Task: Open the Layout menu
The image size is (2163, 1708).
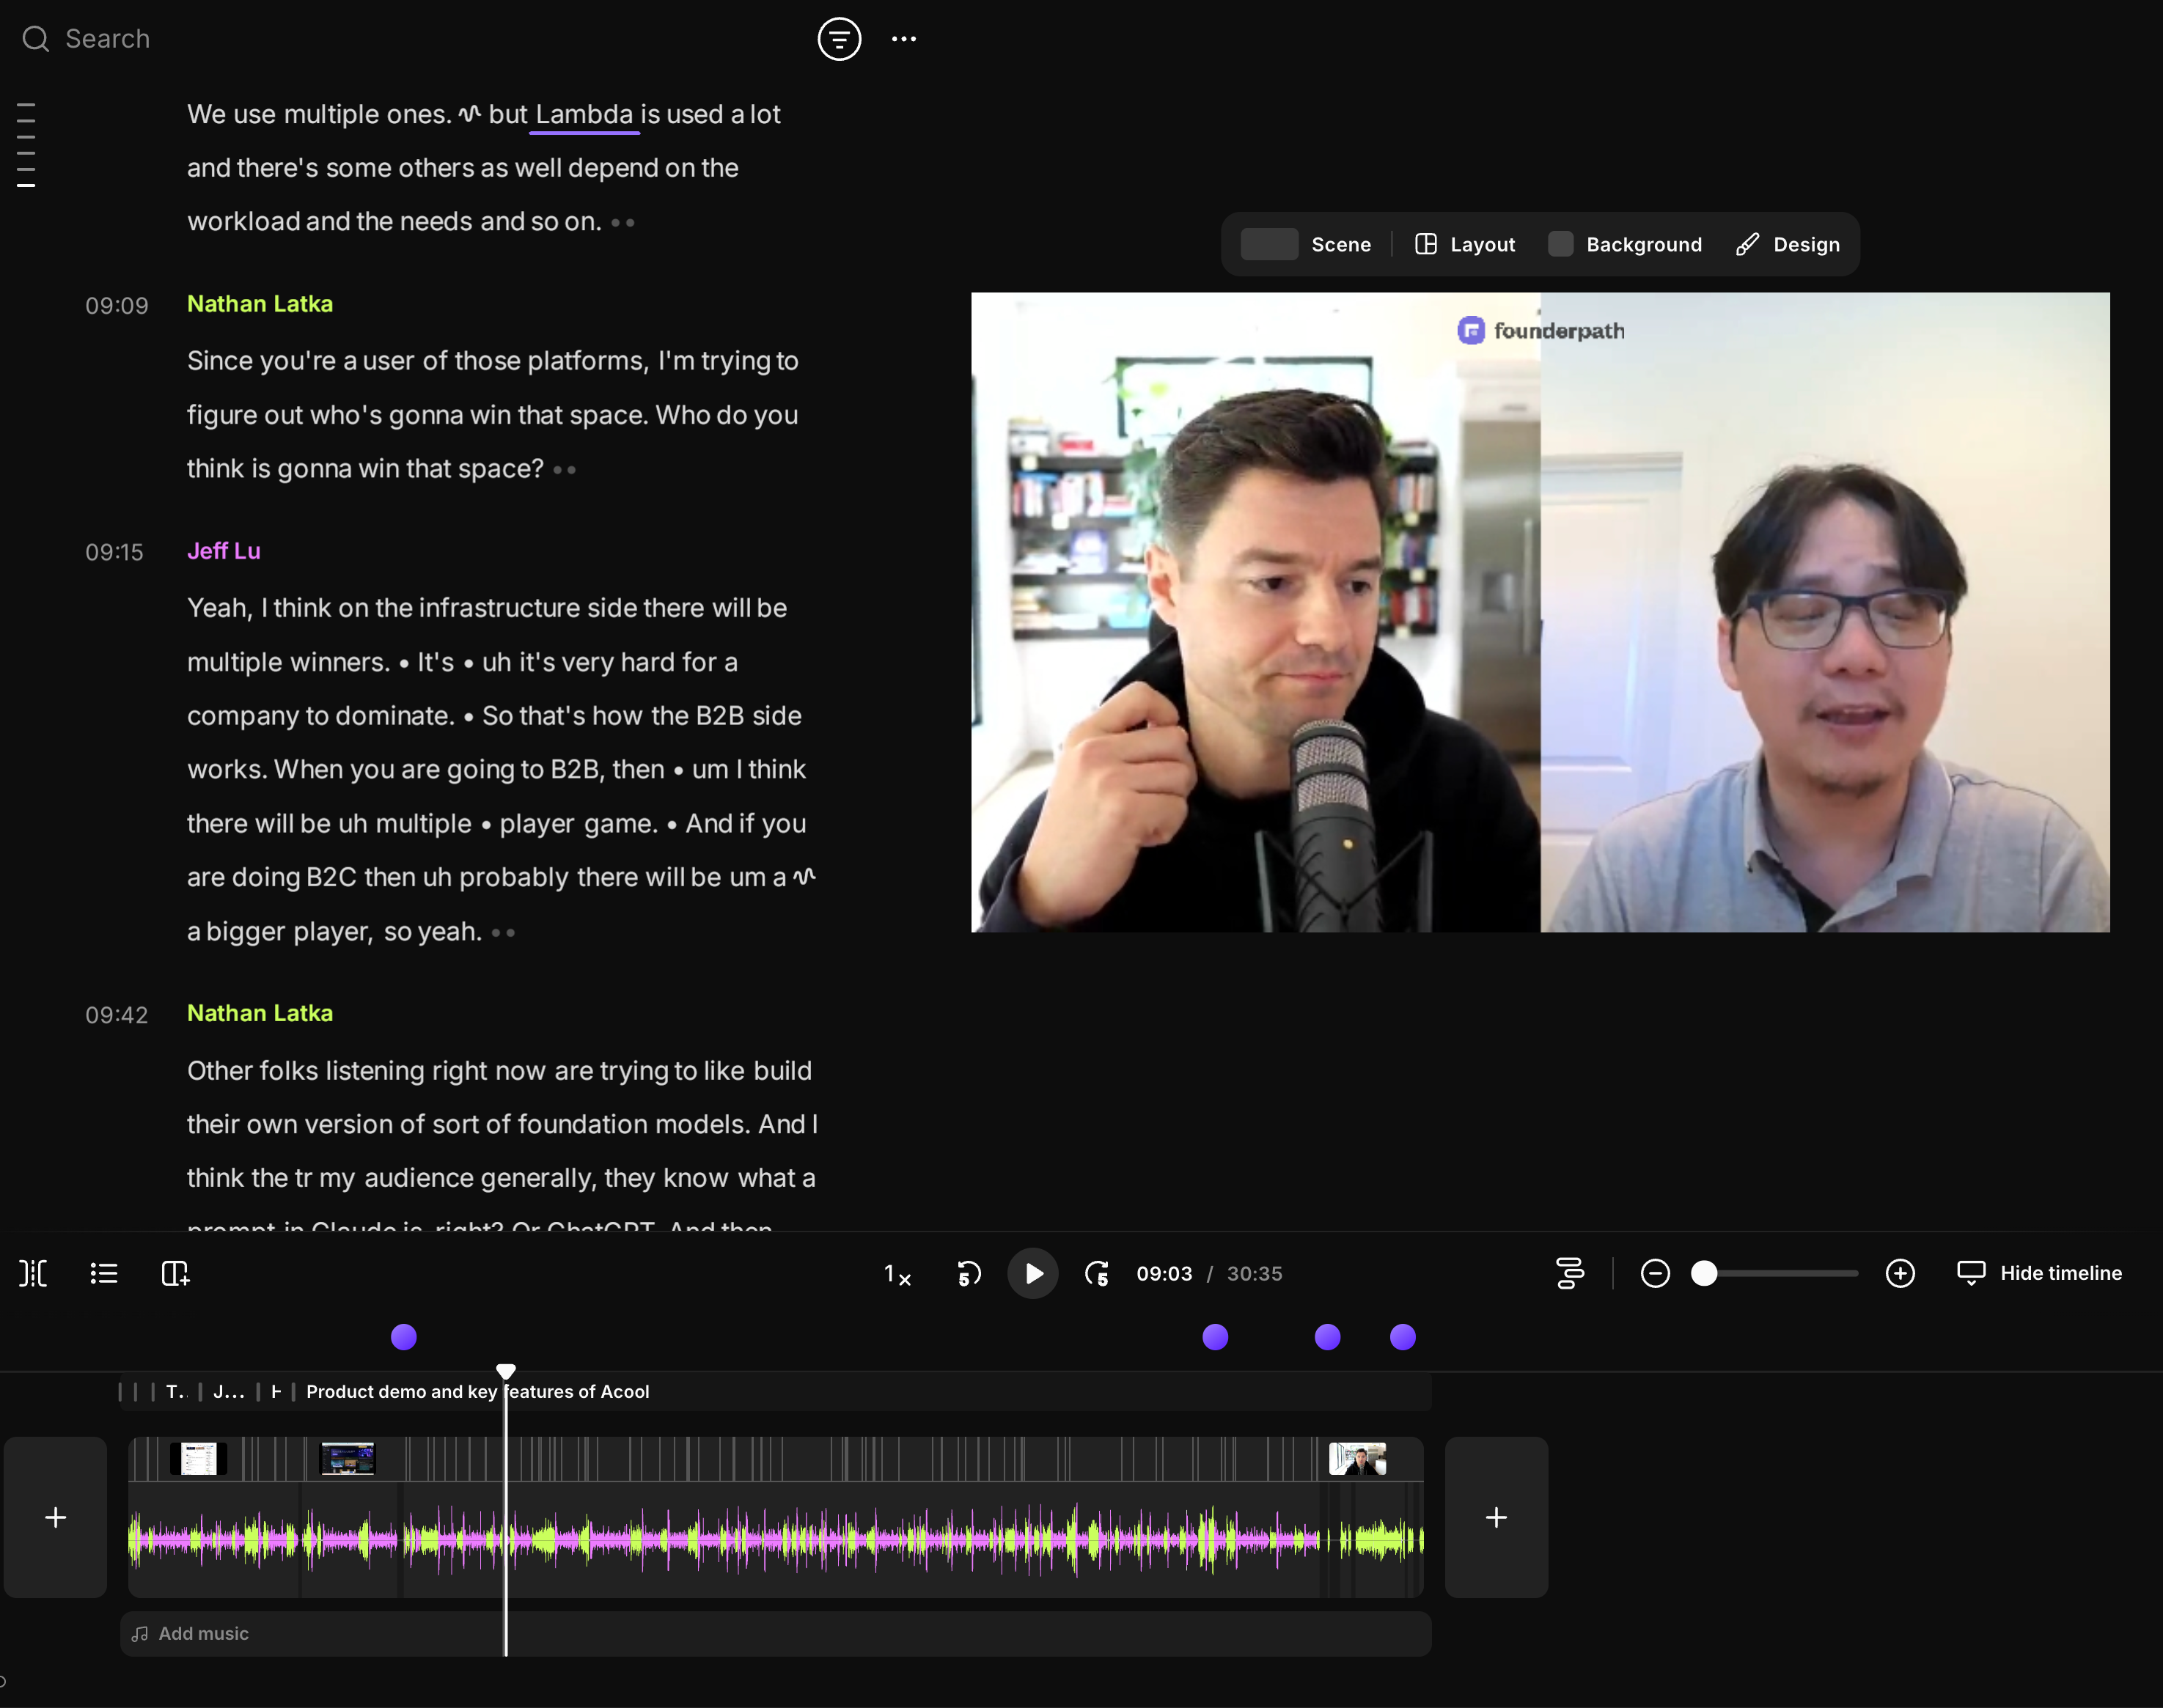Action: tap(1465, 244)
